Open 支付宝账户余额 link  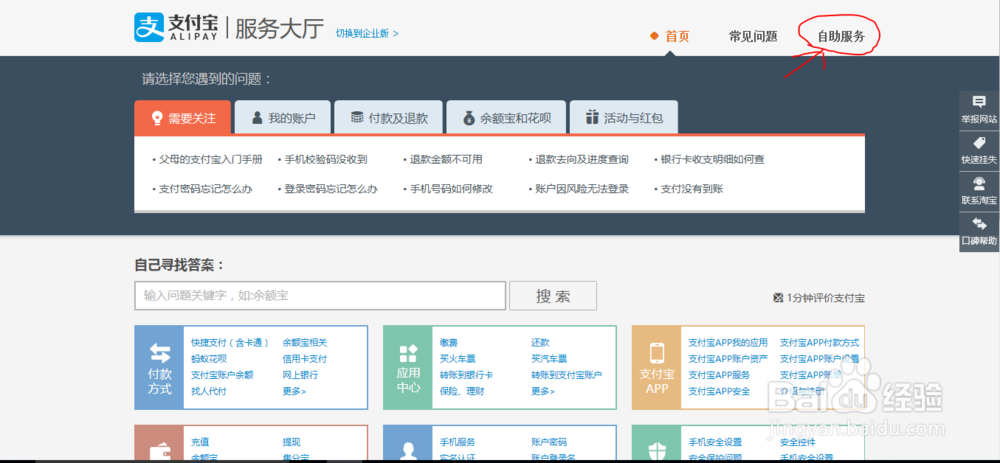click(222, 375)
